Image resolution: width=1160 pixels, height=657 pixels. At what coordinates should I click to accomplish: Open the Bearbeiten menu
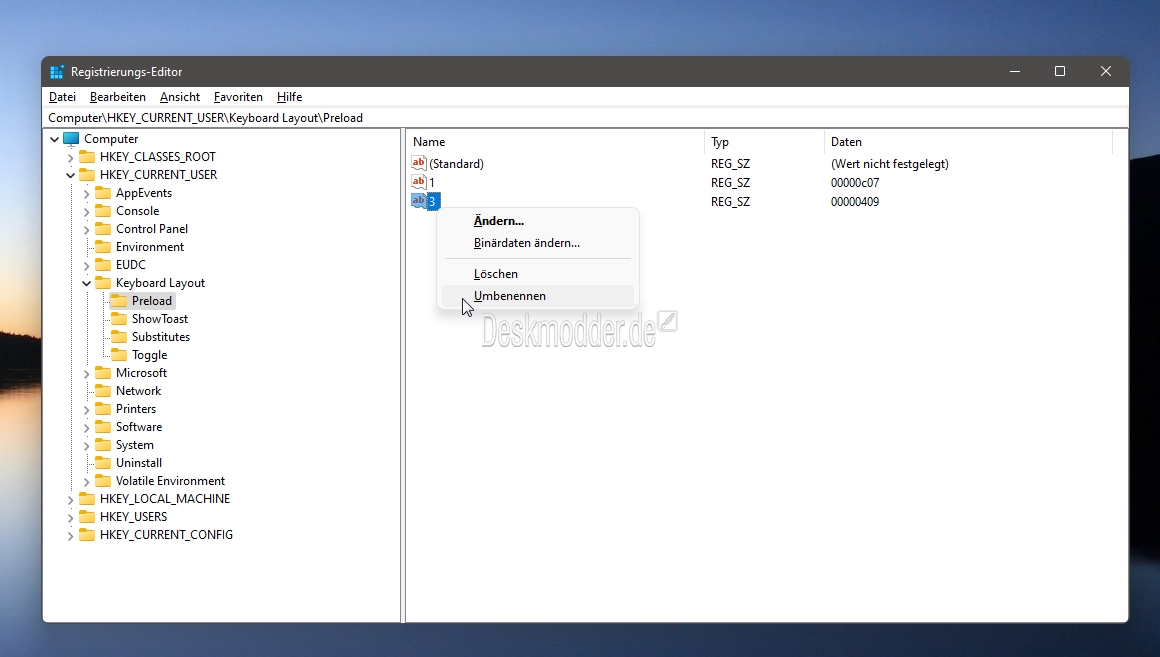pos(118,97)
